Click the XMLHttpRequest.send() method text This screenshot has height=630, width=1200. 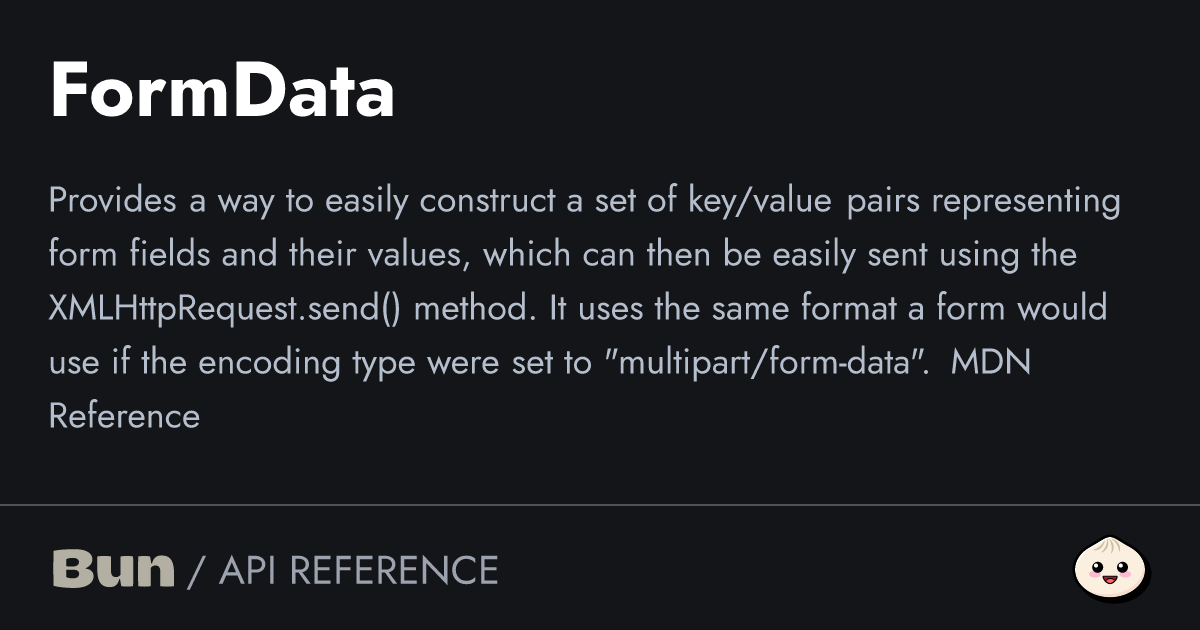coord(225,309)
